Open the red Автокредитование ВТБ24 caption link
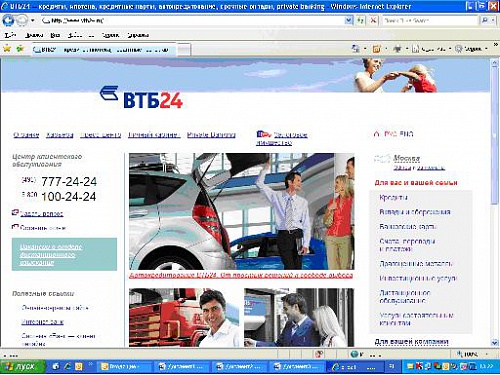The width and height of the screenshot is (500, 375). pyautogui.click(x=241, y=275)
